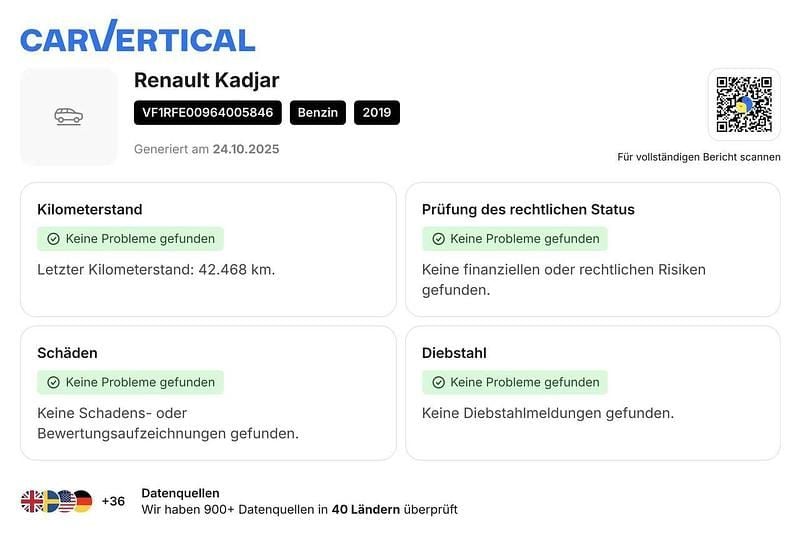The width and height of the screenshot is (800, 535).
Task: Click the checkmark icon under Schäden
Action: (54, 382)
